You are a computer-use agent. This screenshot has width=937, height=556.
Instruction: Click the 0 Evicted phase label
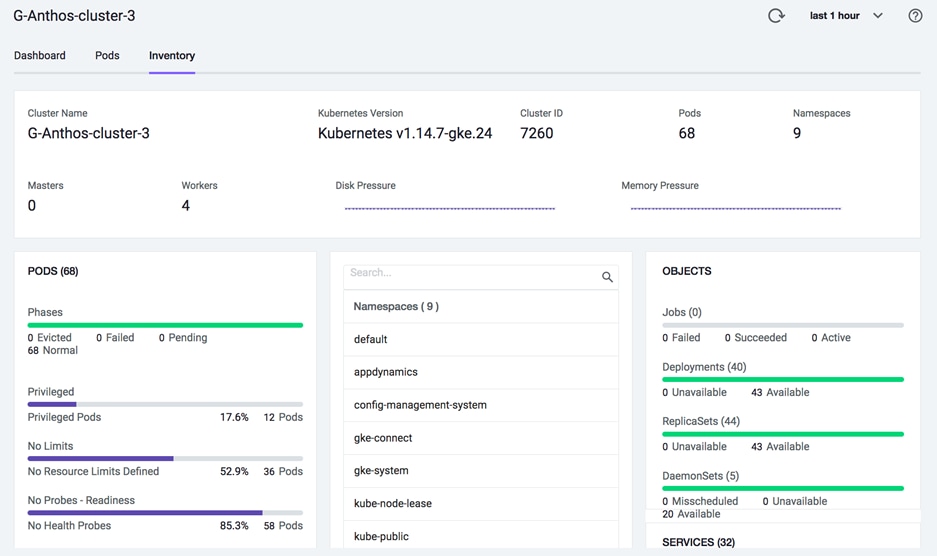click(50, 338)
